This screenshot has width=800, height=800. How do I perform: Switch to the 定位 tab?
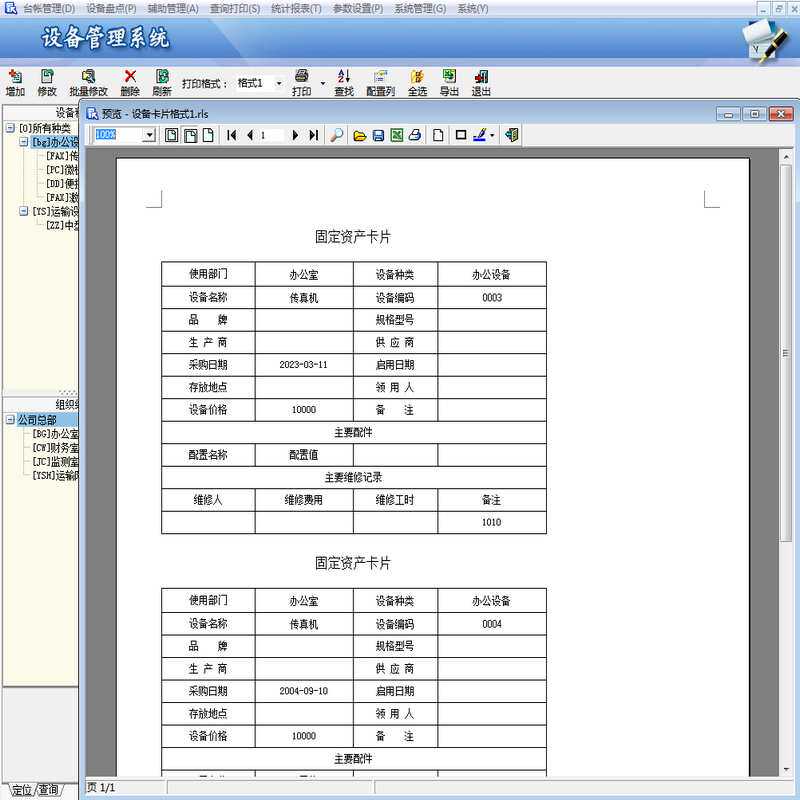click(21, 790)
